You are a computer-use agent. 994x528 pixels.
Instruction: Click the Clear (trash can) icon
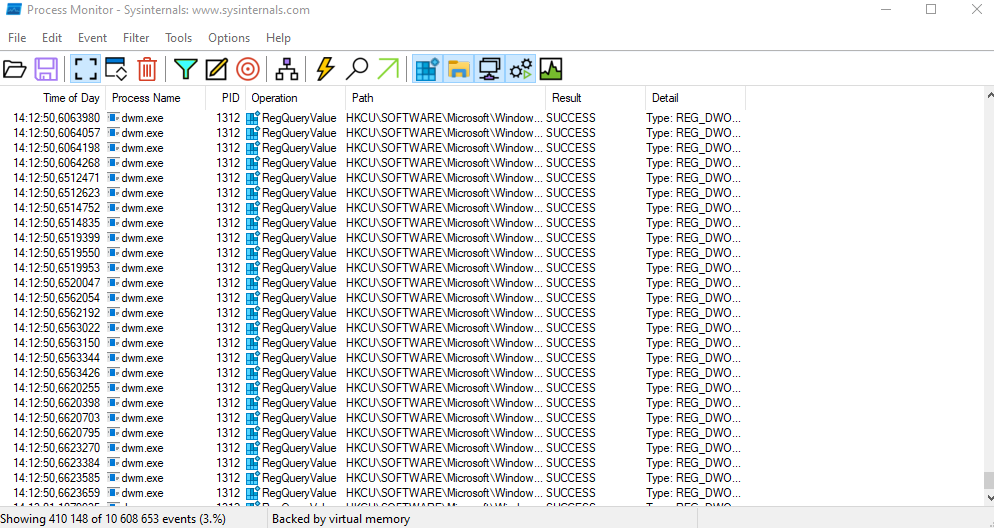(147, 68)
